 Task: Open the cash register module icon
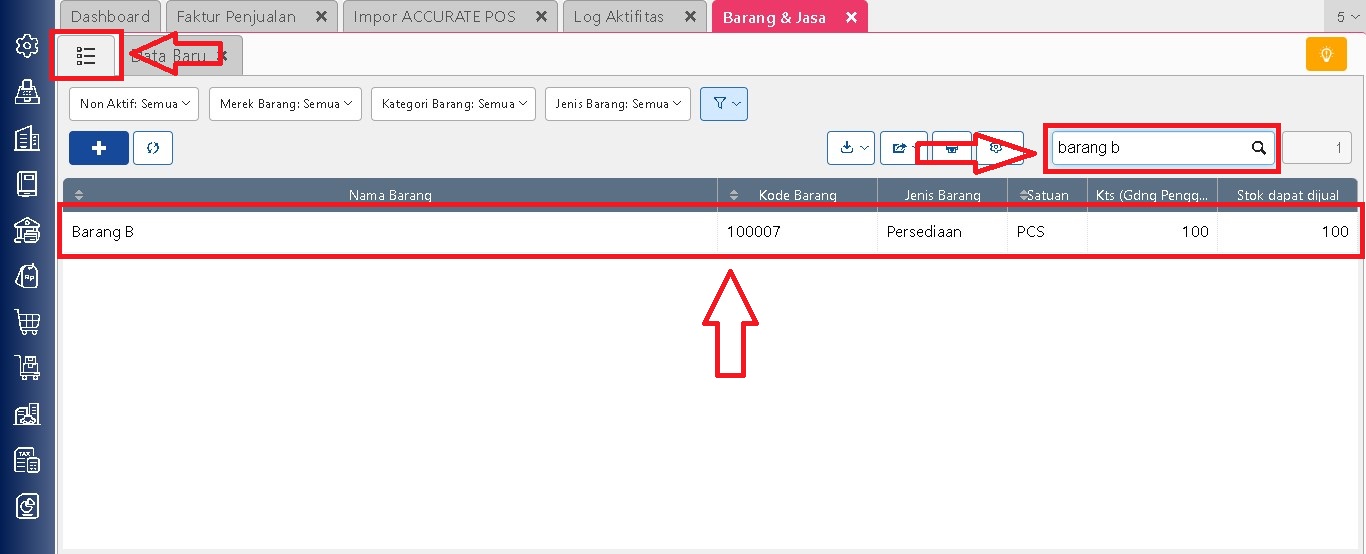click(x=27, y=92)
